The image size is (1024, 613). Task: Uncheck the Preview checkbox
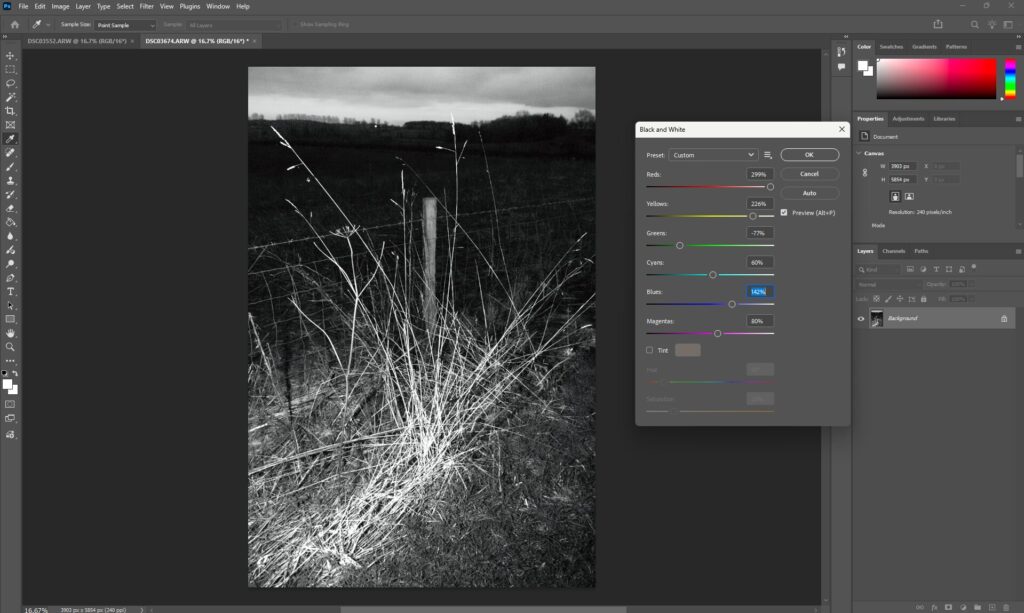tap(784, 212)
